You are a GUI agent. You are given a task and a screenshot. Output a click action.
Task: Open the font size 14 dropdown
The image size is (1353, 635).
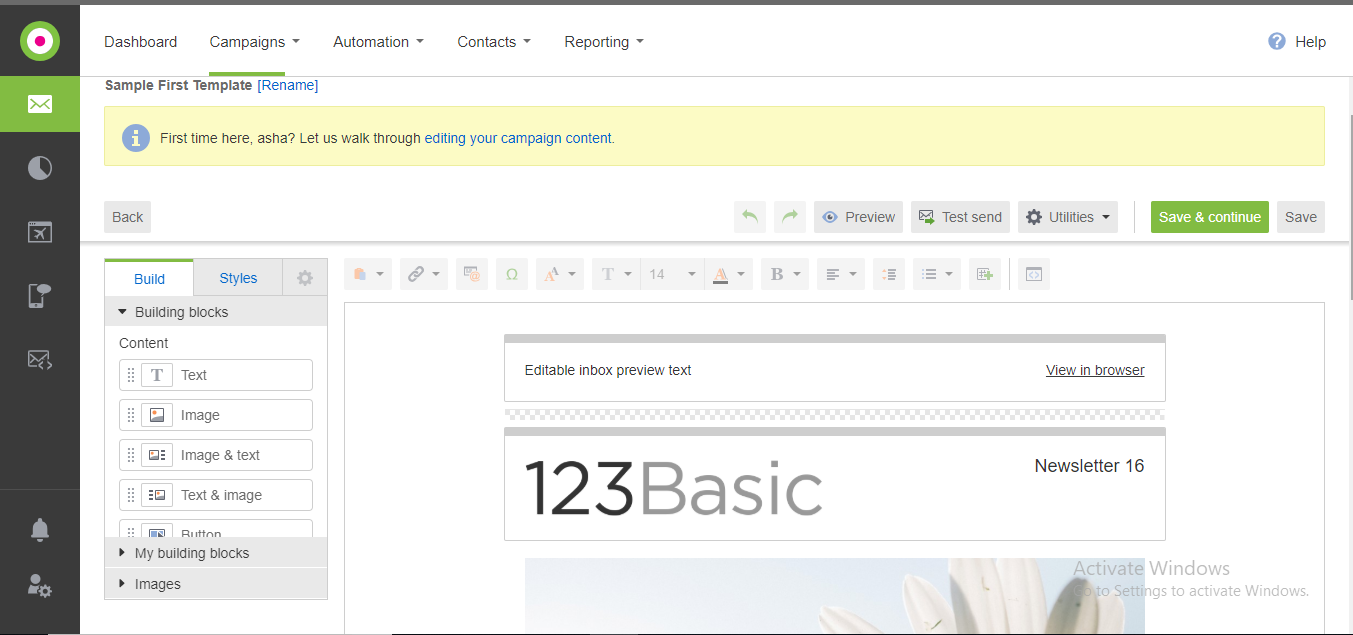(x=671, y=274)
